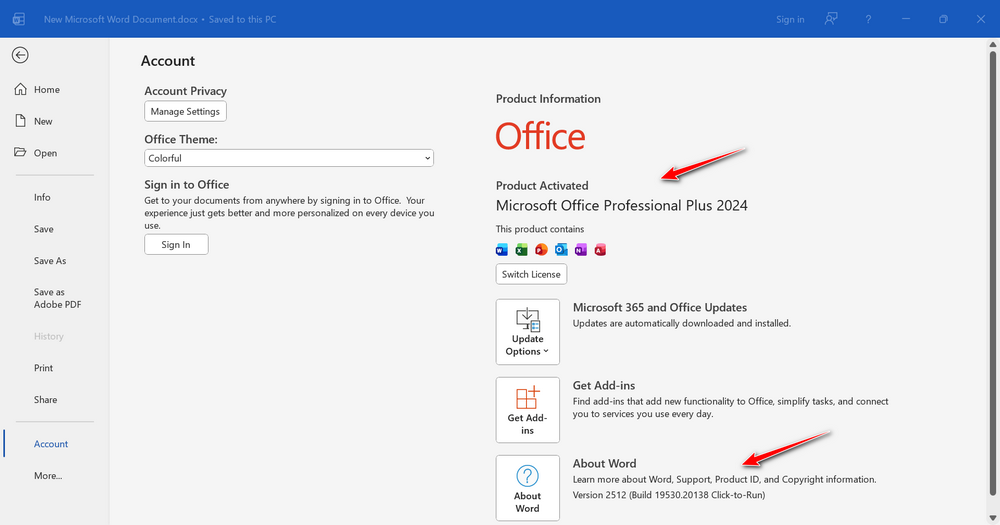Screen dimensions: 1000x525
Task: Open the Update Options dropdown button
Action: click(527, 332)
